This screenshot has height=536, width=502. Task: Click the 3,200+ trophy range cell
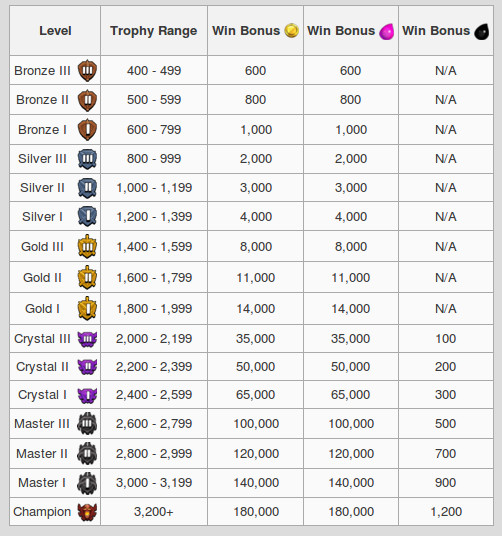click(x=154, y=512)
